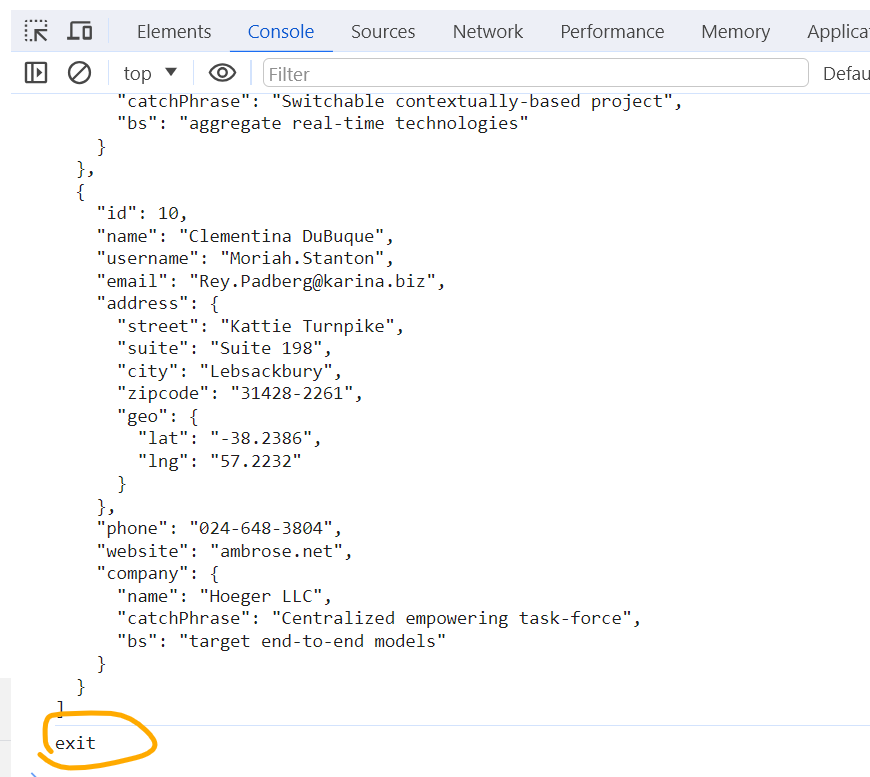Click "Switchable contextually-based project" catchPhrase line
The height and width of the screenshot is (777, 870).
[399, 102]
